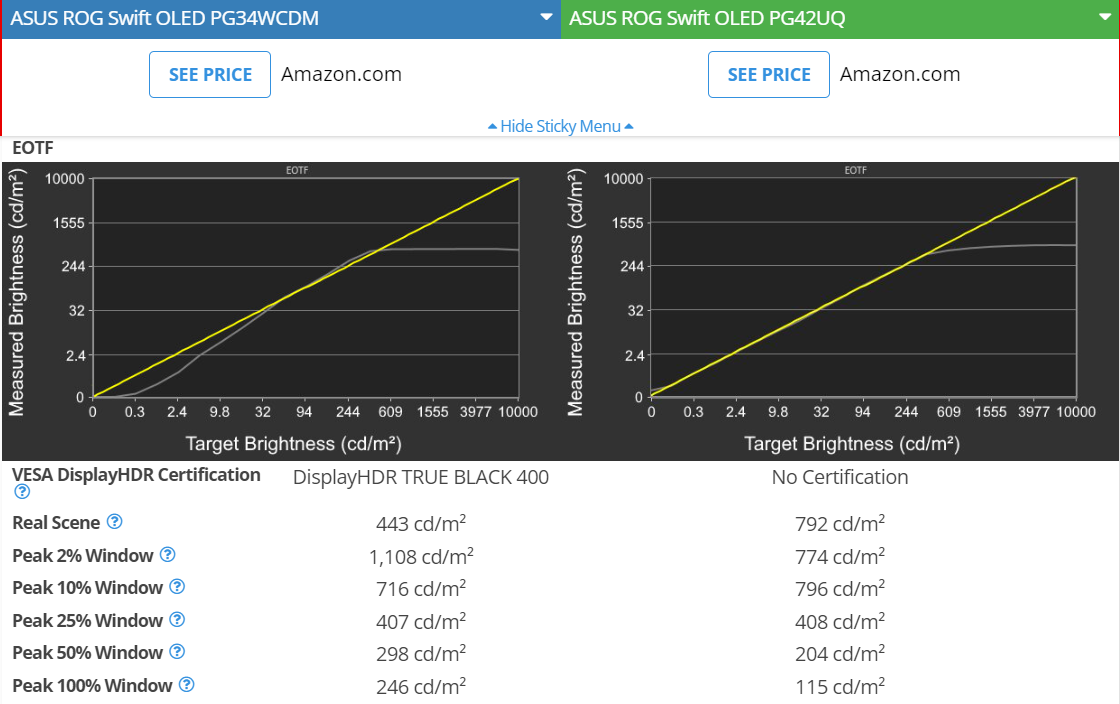Select the 246 cd/m² value
This screenshot has width=1120, height=704.
[x=421, y=686]
